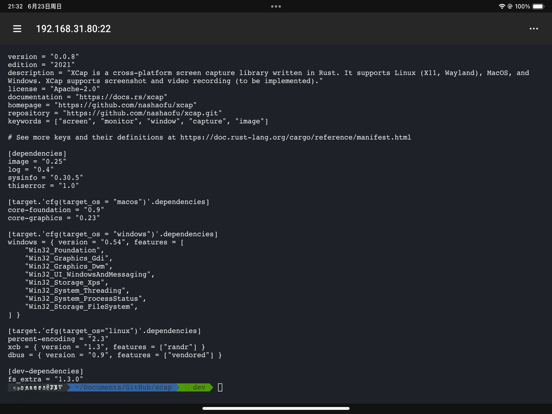Click the ~/Documents/GitHub/xcap path segment
Viewport: 552px width, 414px height.
pos(123,387)
